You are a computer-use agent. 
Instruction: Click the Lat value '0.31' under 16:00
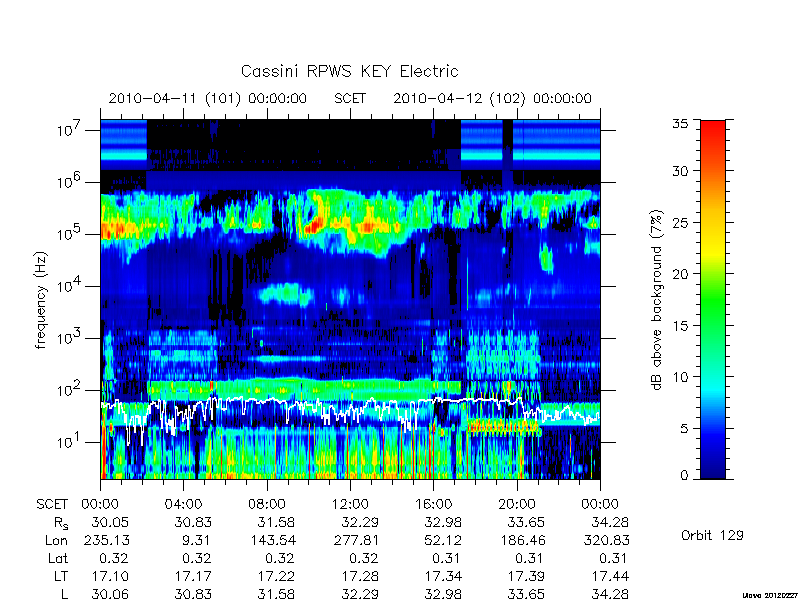[x=447, y=559]
